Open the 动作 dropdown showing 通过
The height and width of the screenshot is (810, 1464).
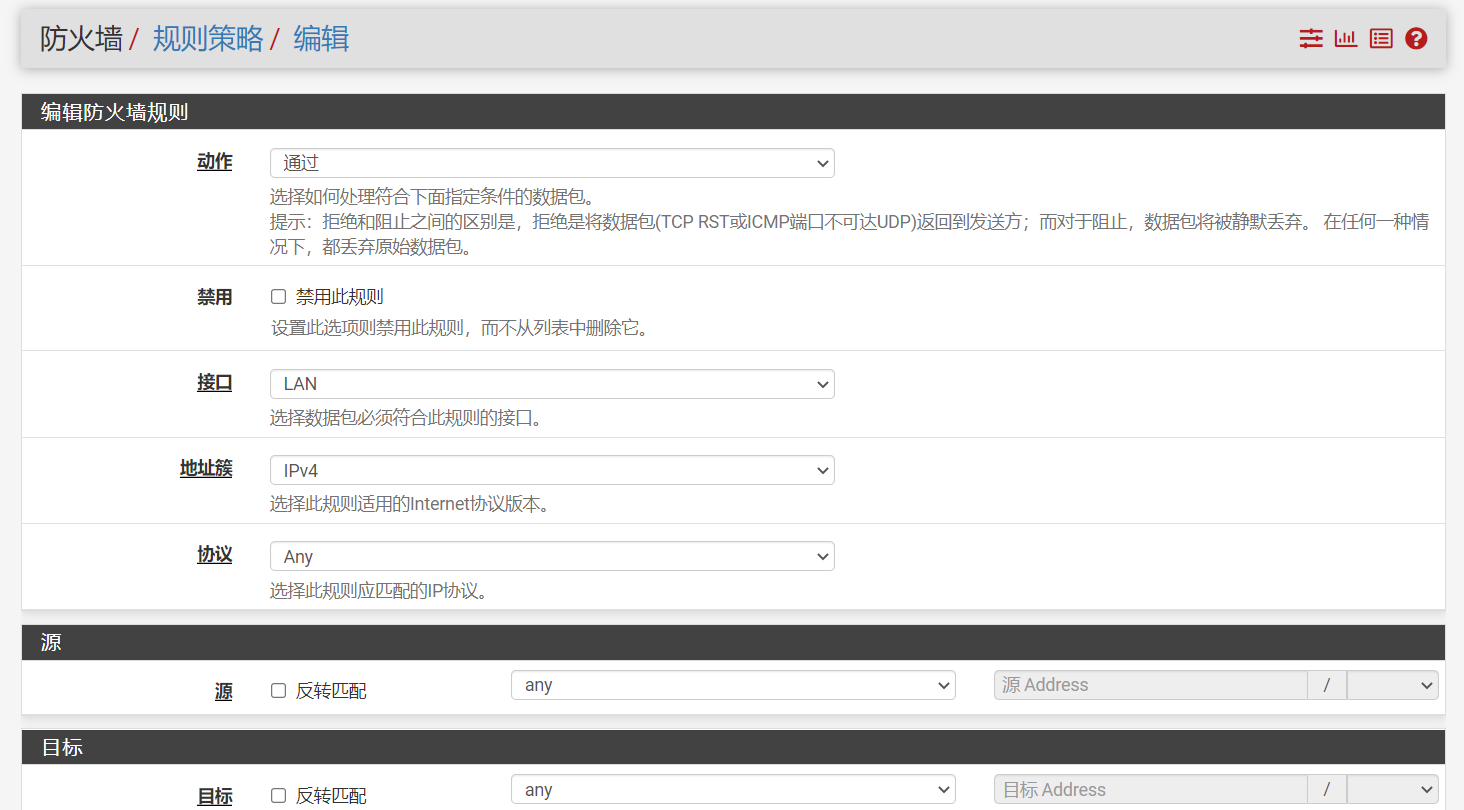(552, 163)
